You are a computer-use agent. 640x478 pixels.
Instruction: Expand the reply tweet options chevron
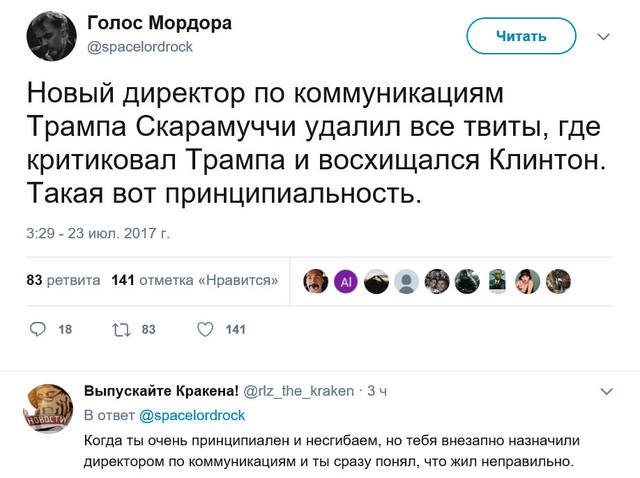point(604,391)
